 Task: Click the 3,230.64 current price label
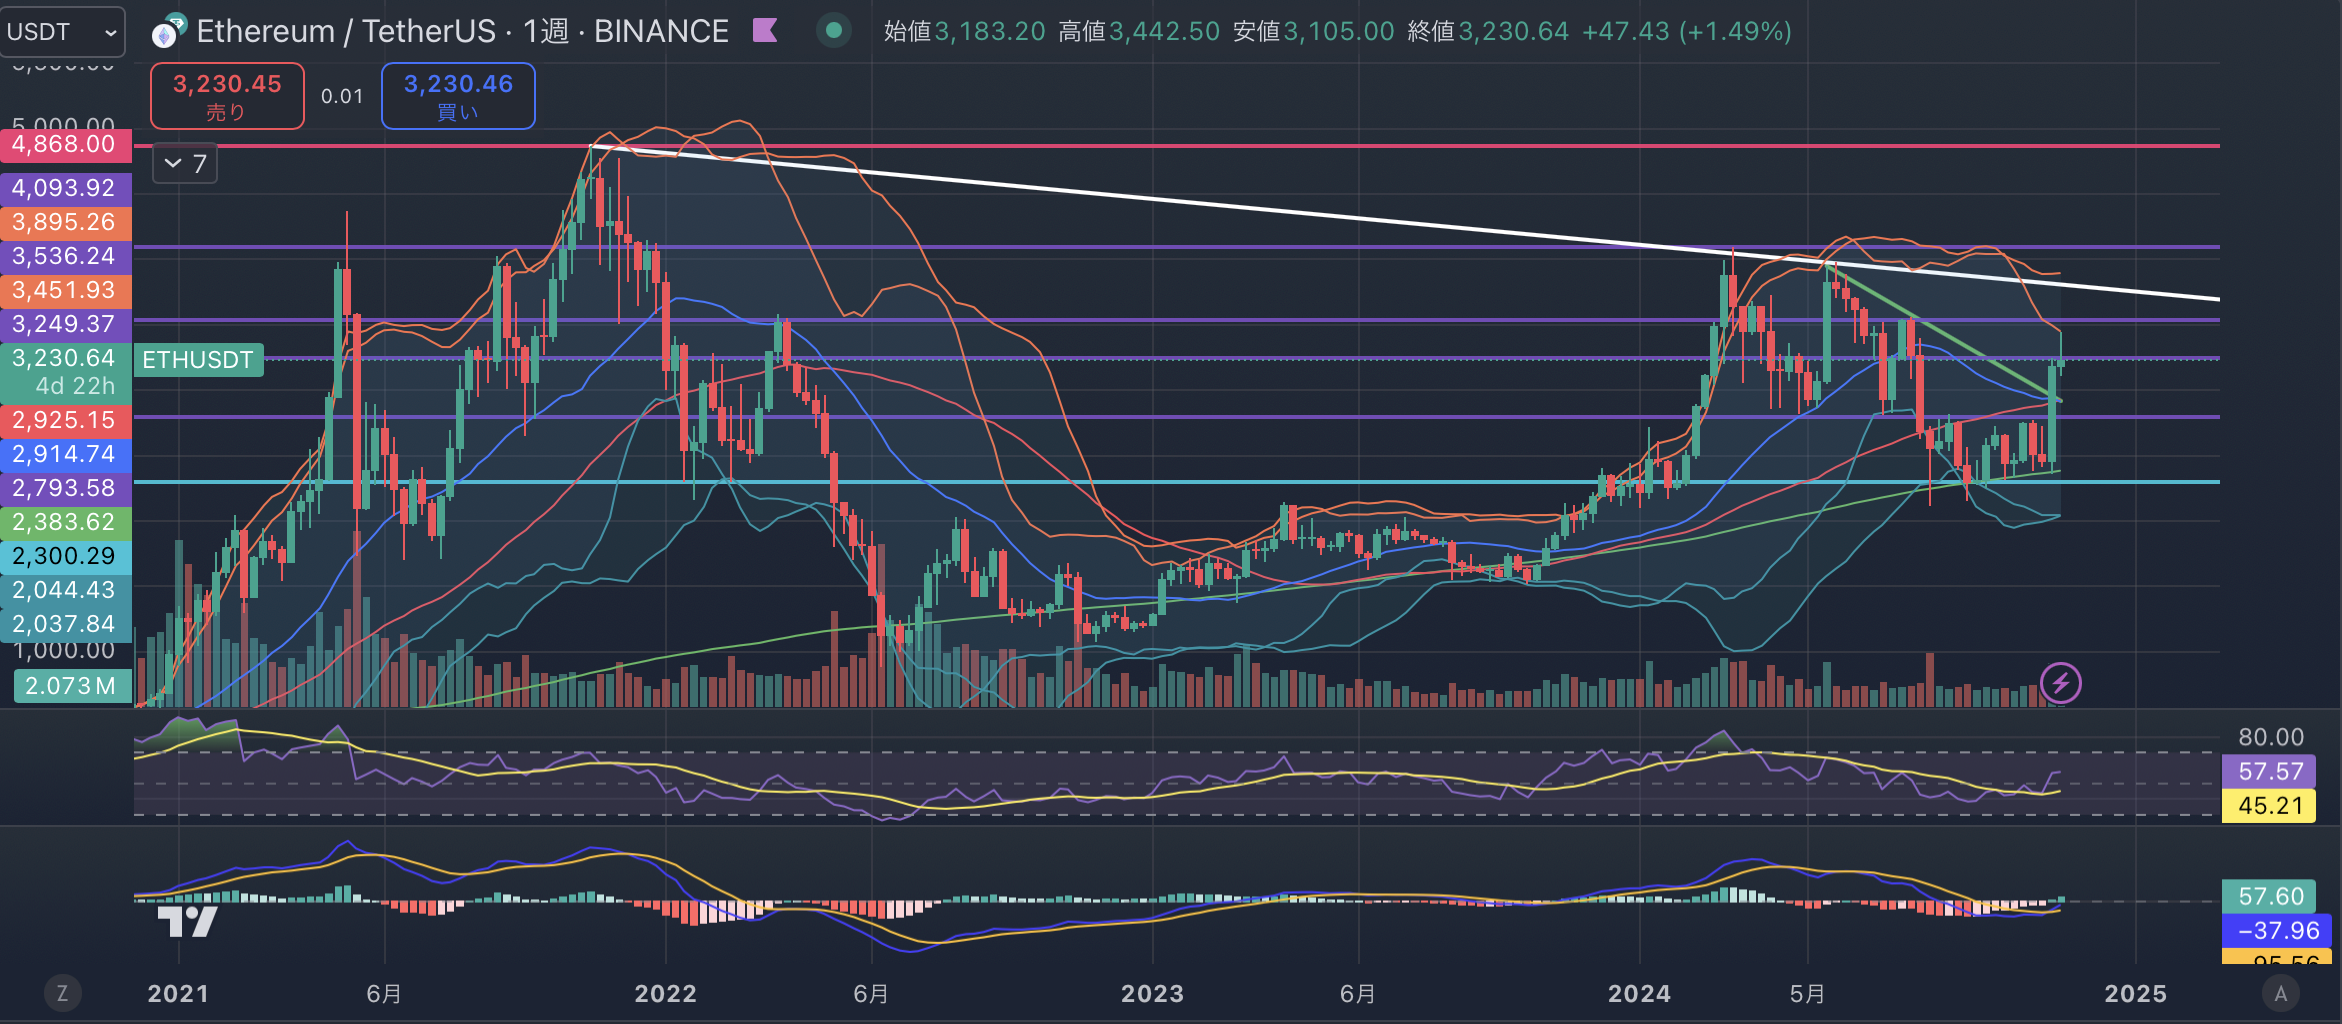[x=66, y=358]
